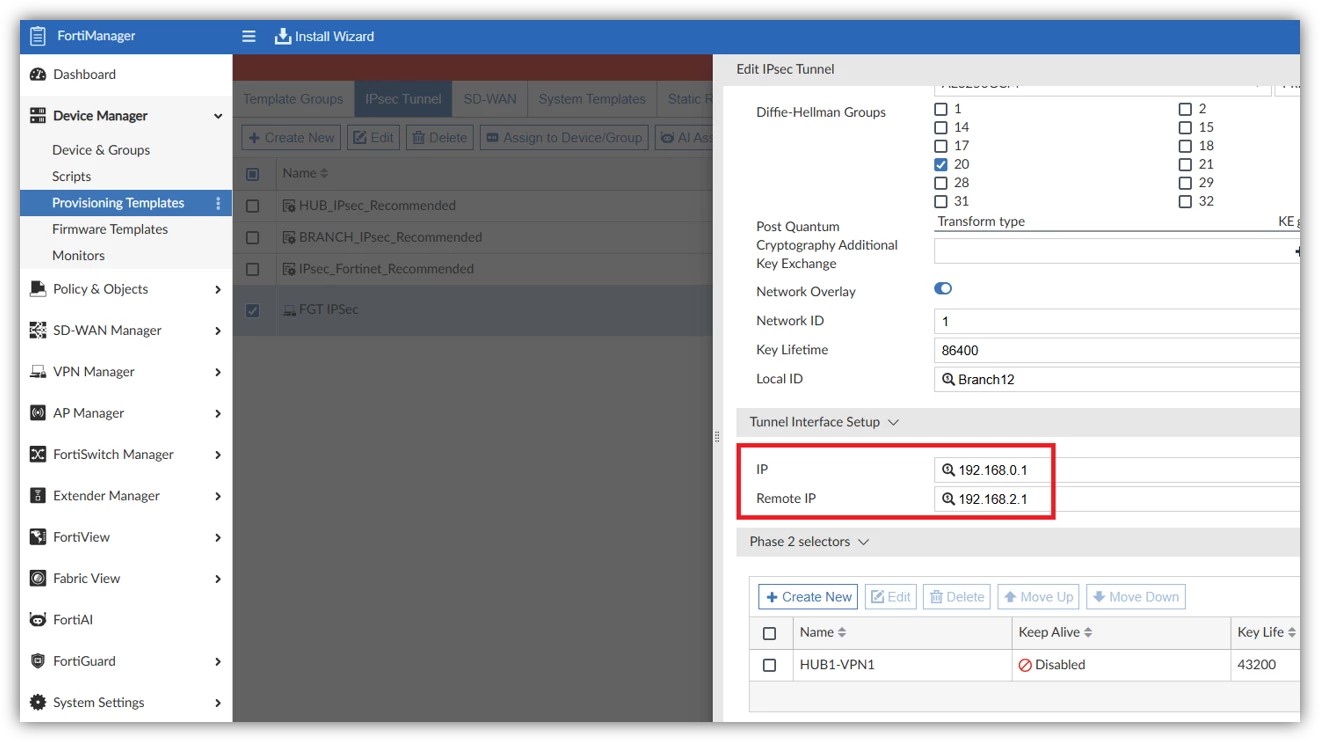Click the Local ID search icon
1320x742 pixels.
point(948,379)
